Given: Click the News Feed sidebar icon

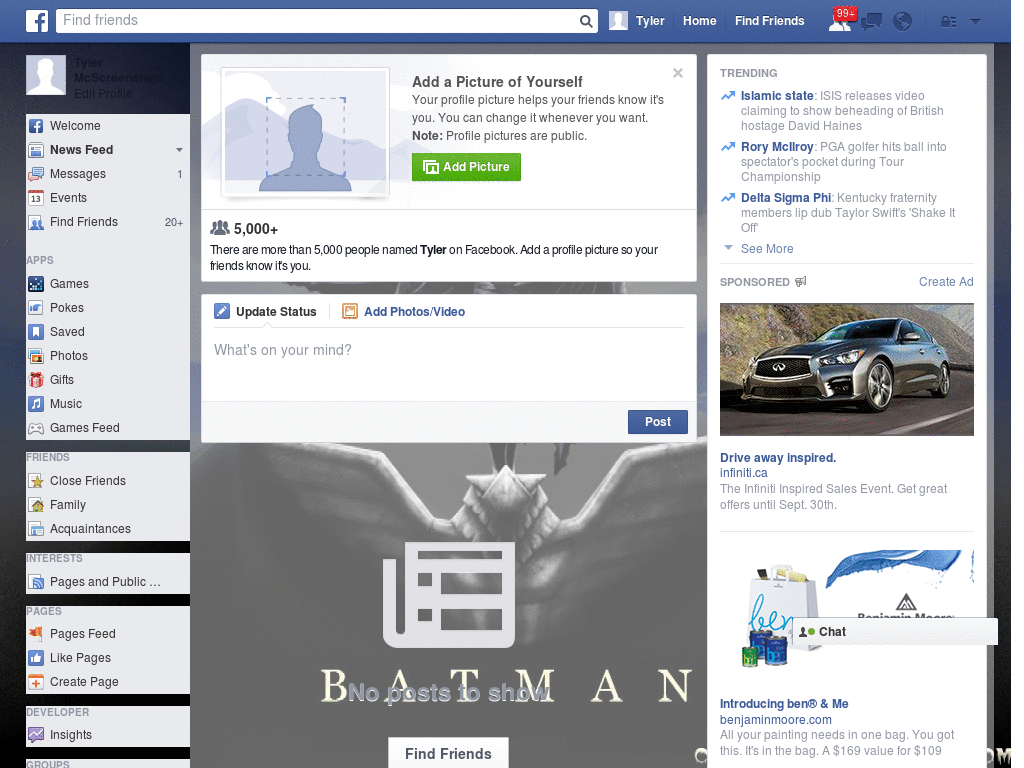Looking at the screenshot, I should [x=36, y=150].
